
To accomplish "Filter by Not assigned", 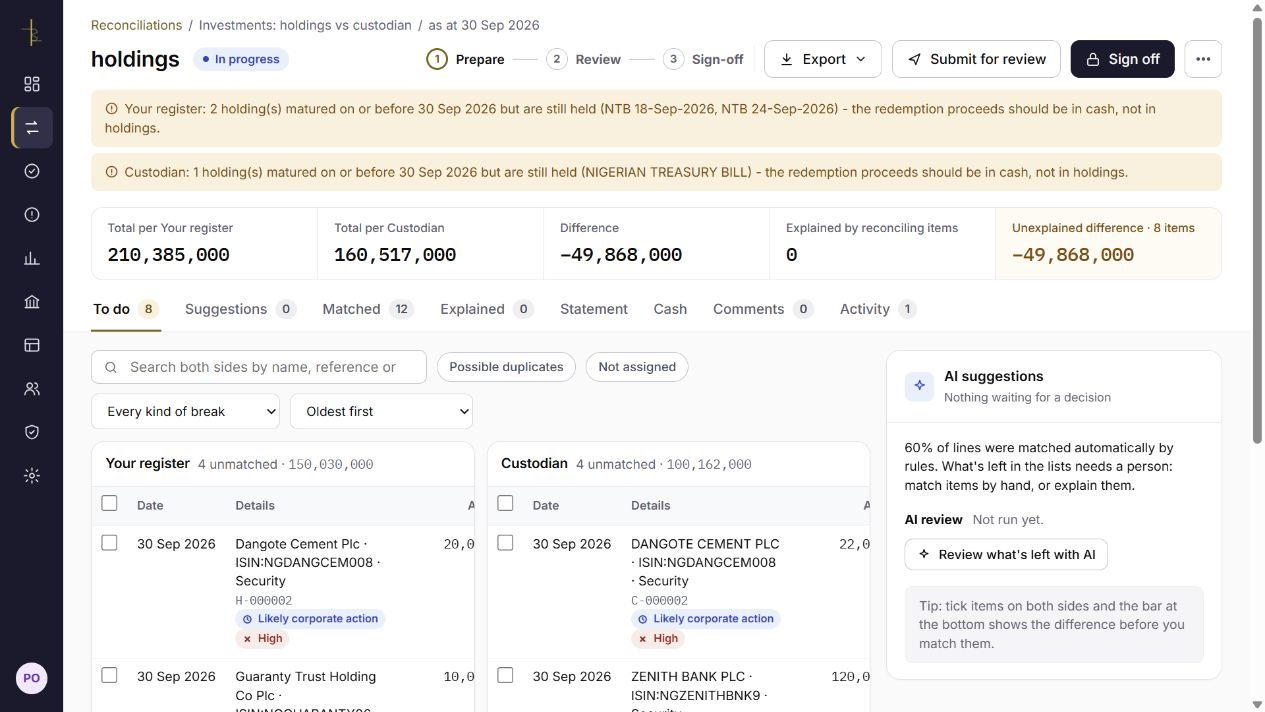I will [637, 367].
